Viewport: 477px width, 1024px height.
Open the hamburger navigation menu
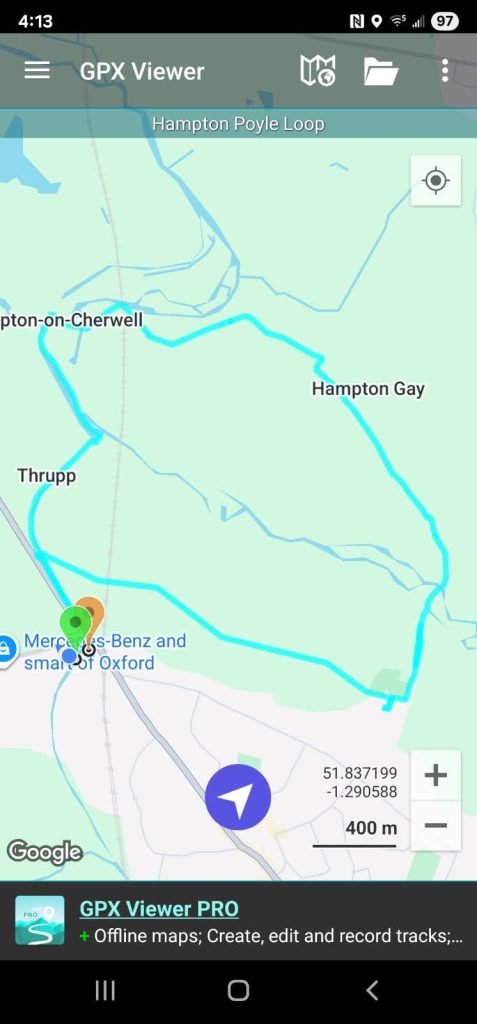pyautogui.click(x=37, y=71)
